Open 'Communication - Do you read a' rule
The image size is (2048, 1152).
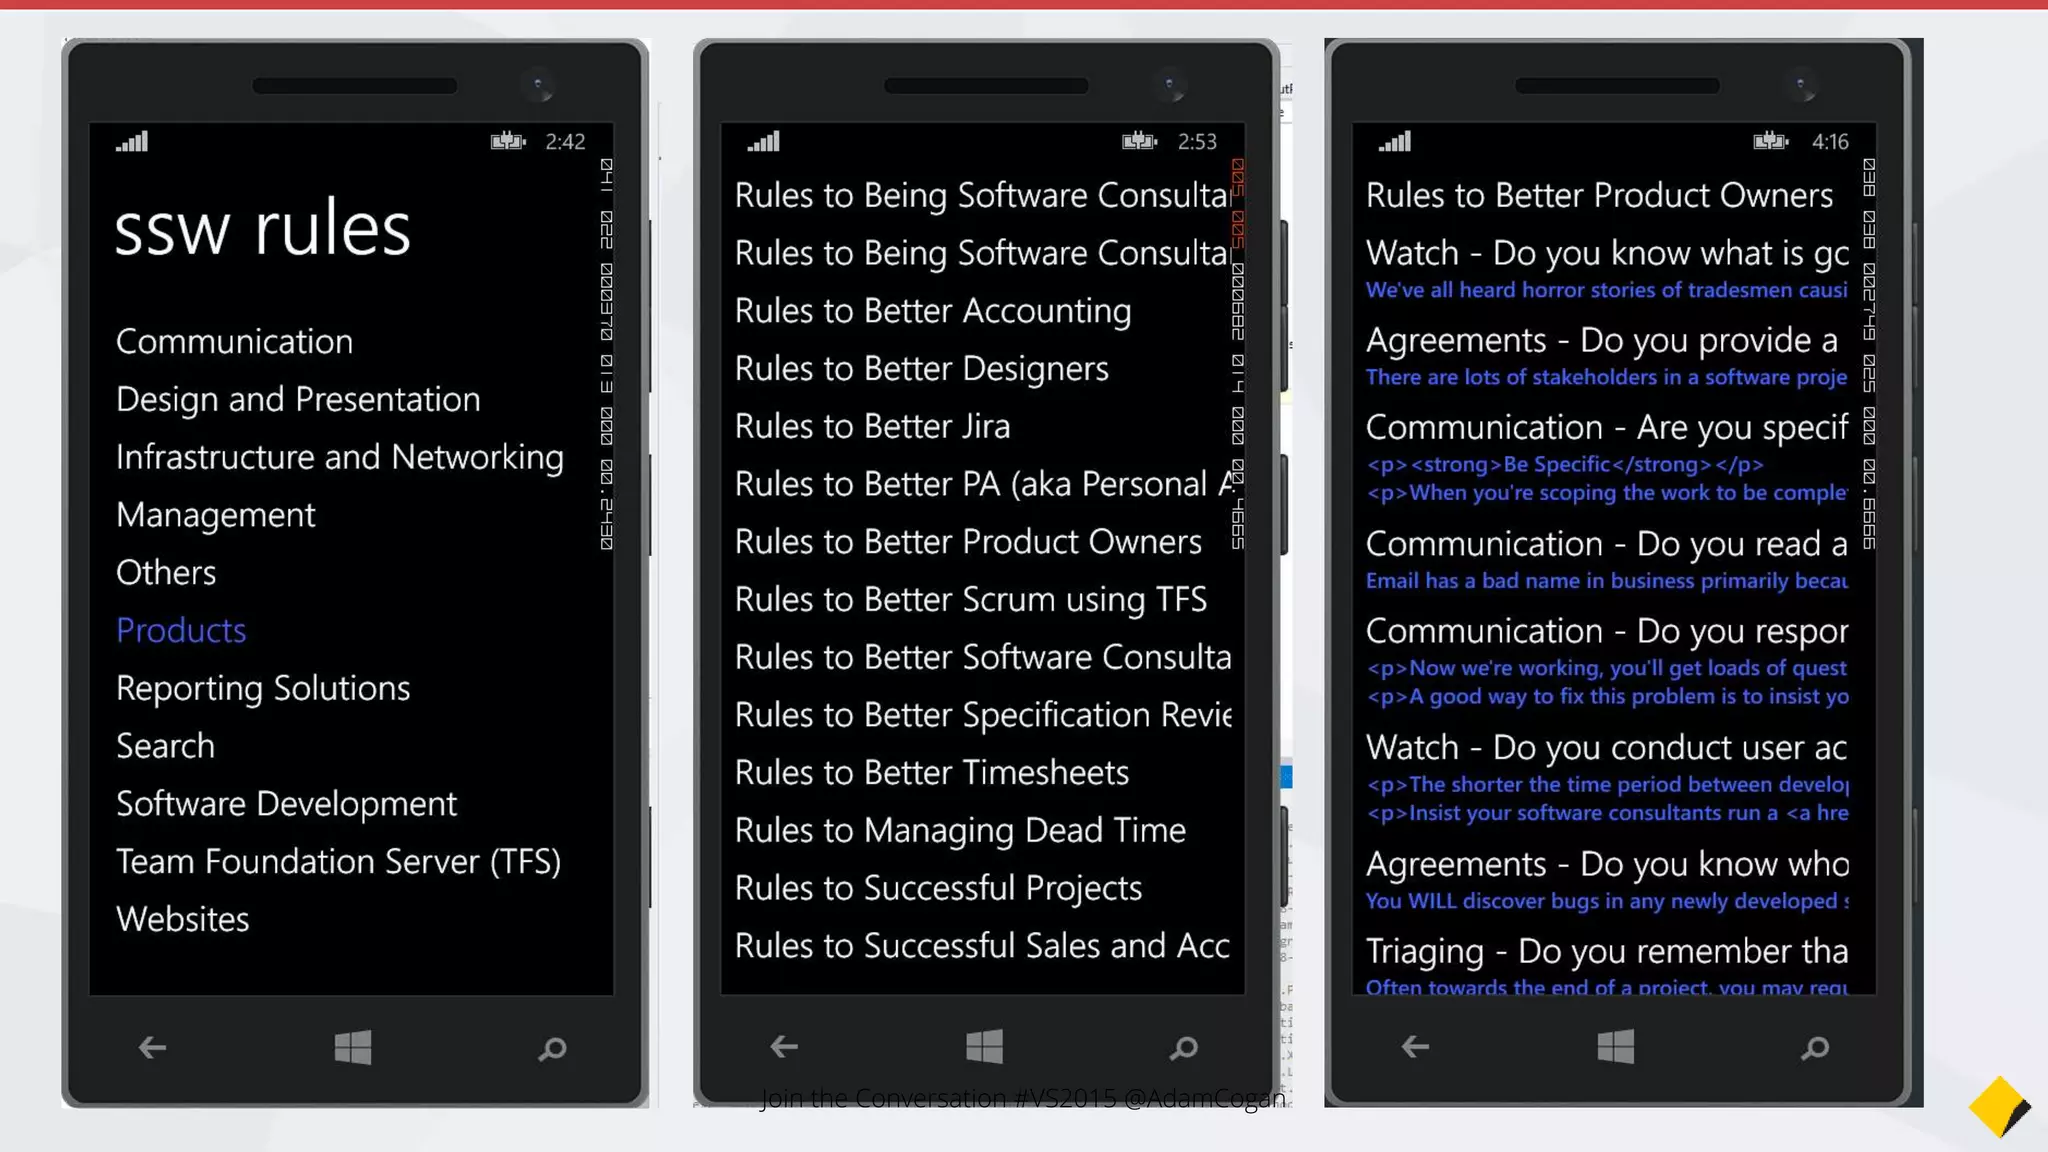tap(1607, 544)
